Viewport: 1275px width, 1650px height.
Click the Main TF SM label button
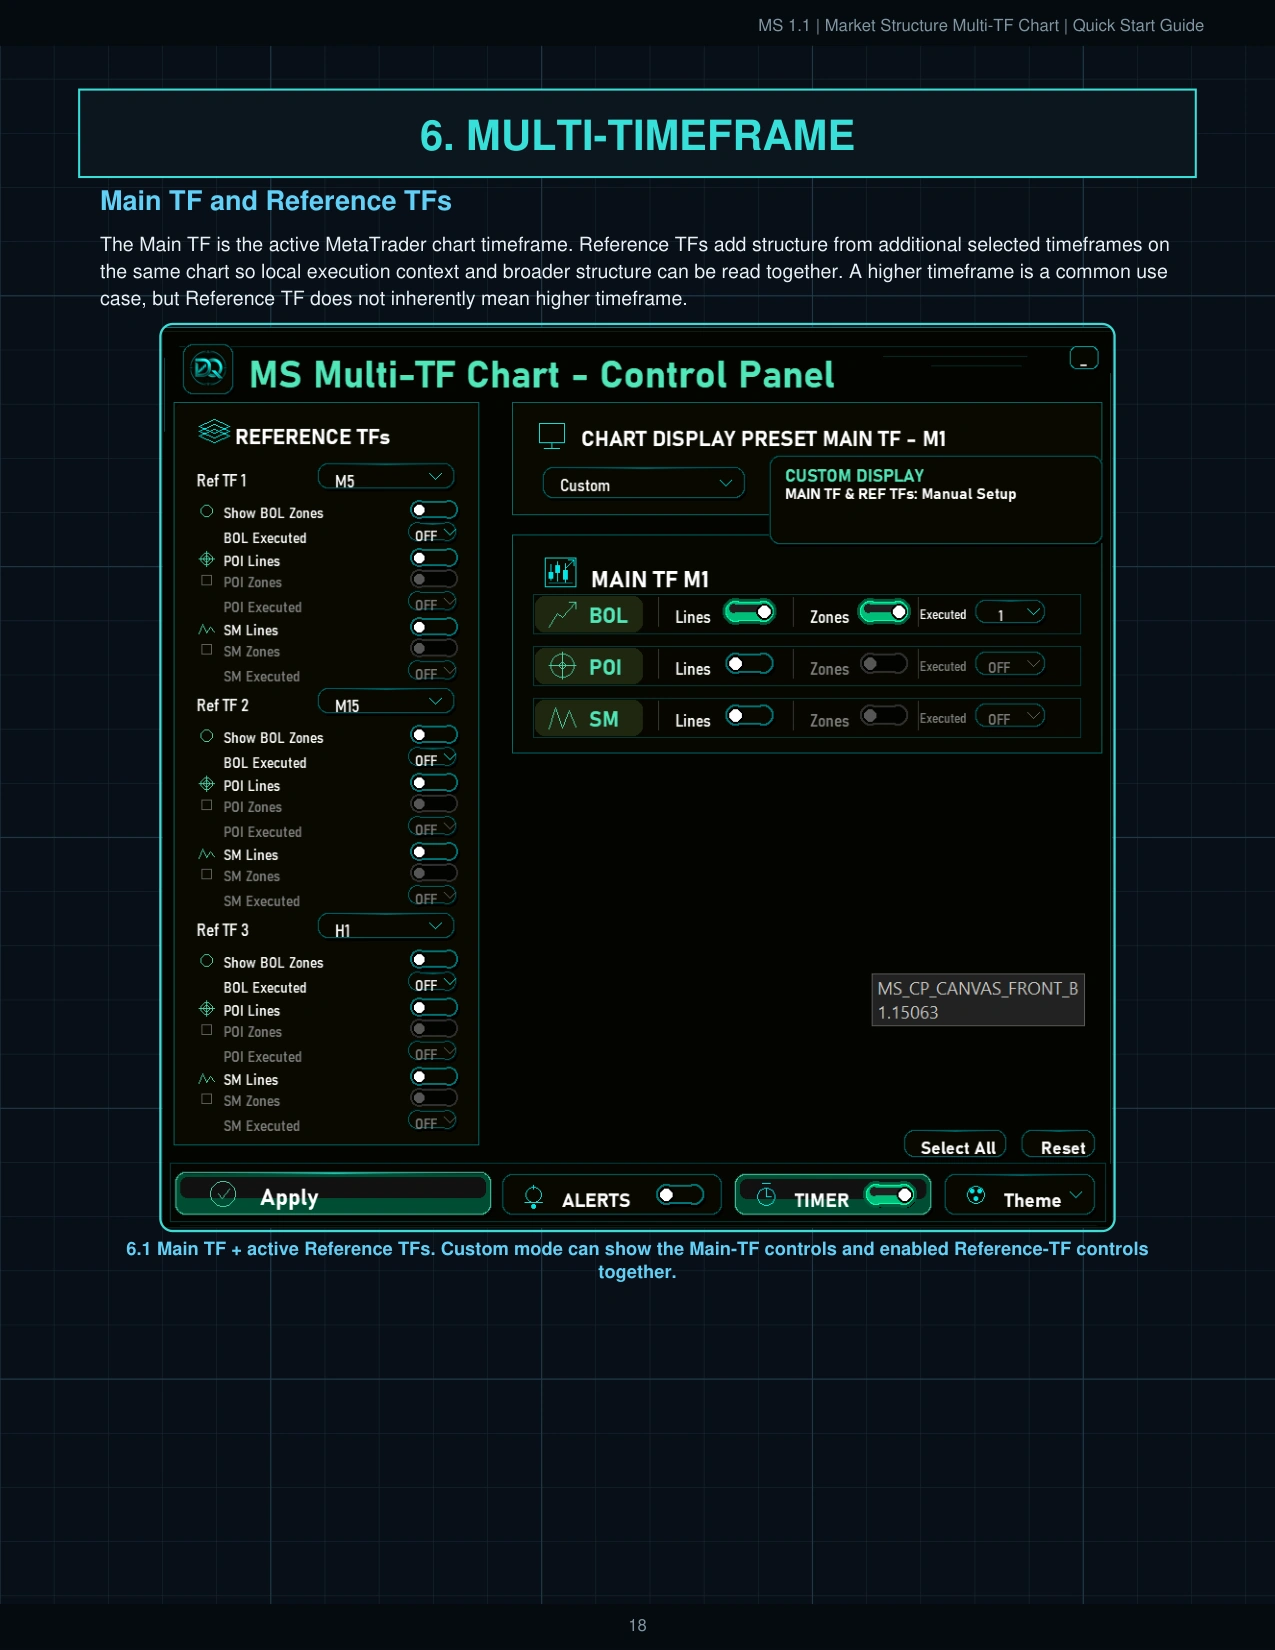(x=588, y=719)
